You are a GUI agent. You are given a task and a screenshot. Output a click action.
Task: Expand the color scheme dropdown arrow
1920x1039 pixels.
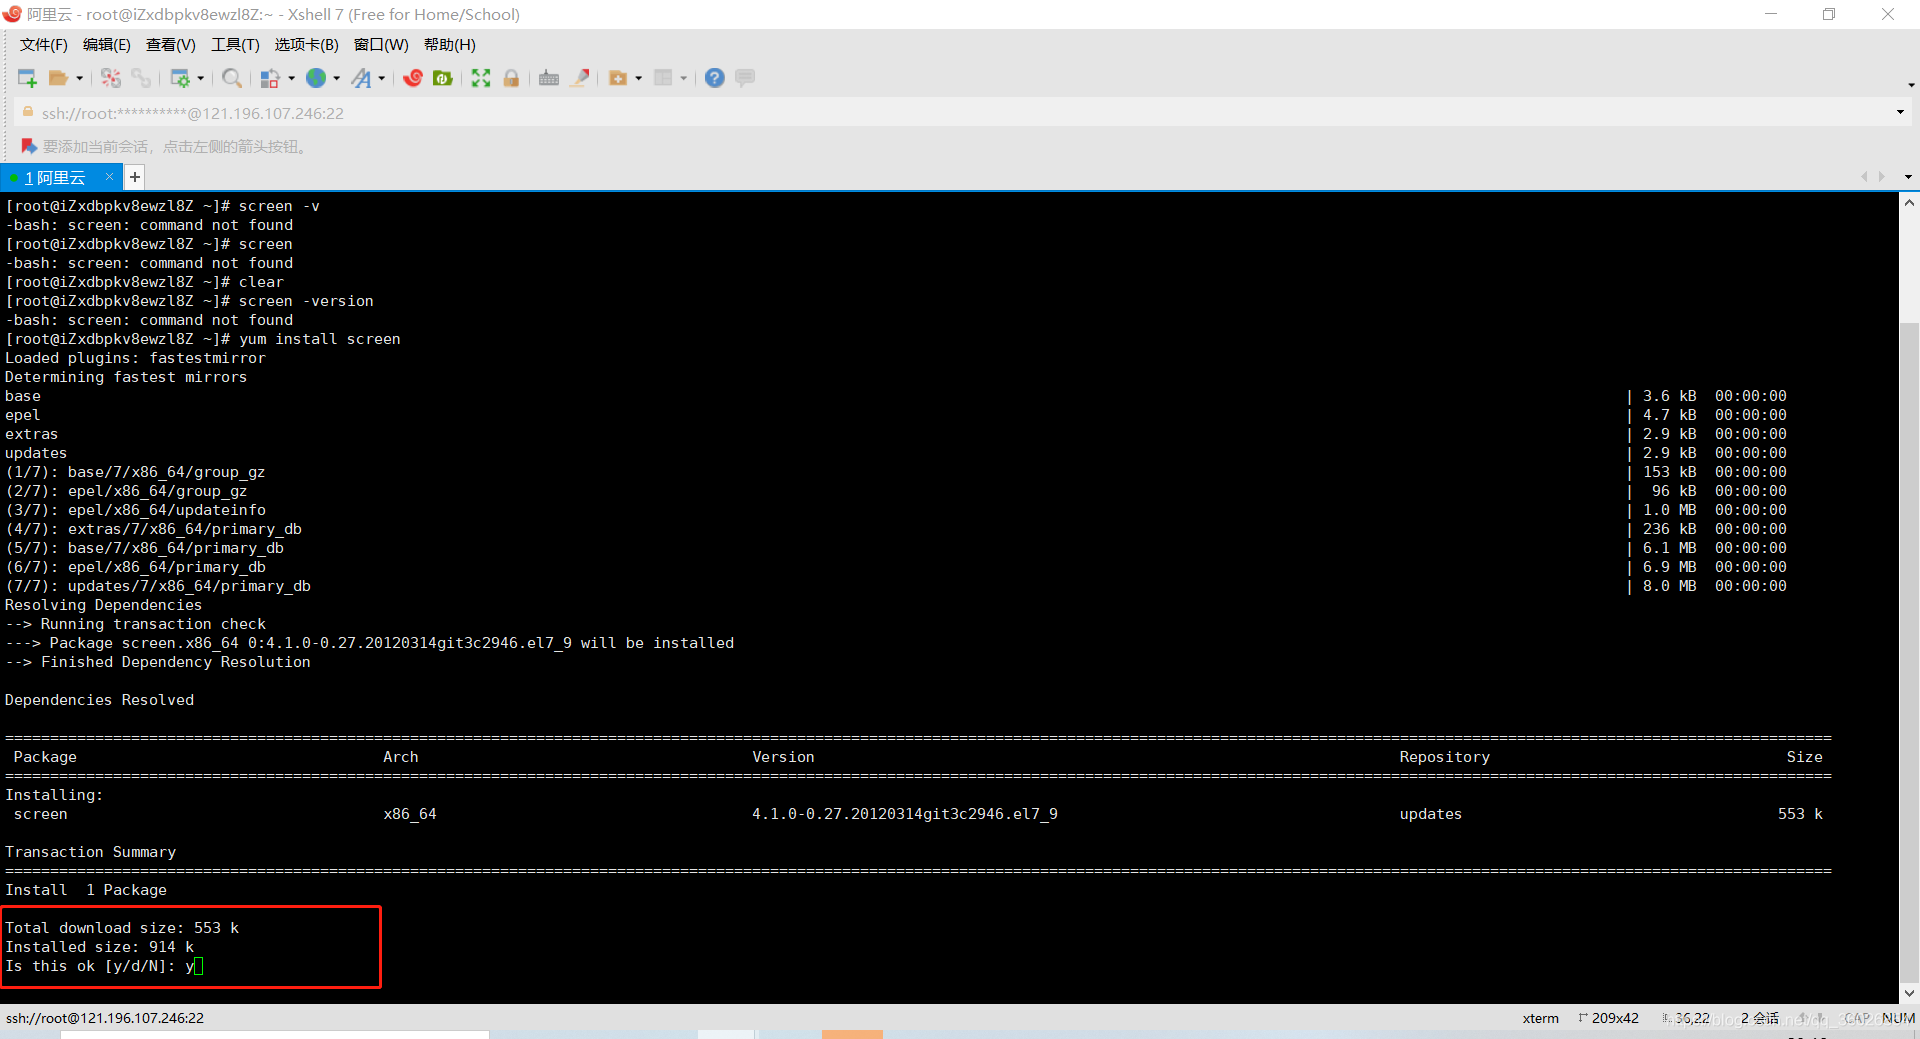coord(291,78)
